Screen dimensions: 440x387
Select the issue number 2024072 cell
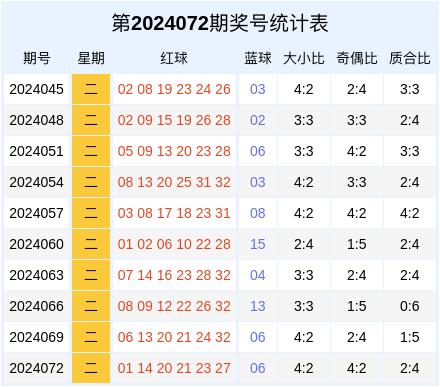[37, 368]
